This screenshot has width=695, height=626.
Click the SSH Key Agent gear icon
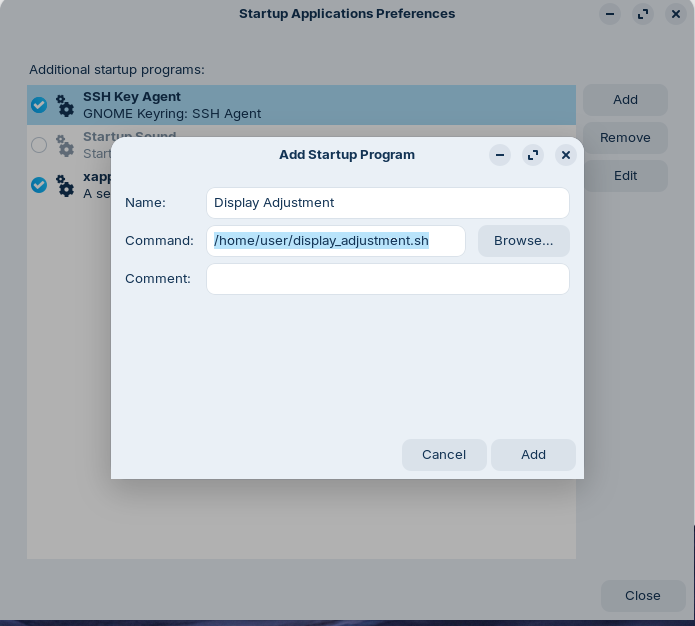(65, 105)
